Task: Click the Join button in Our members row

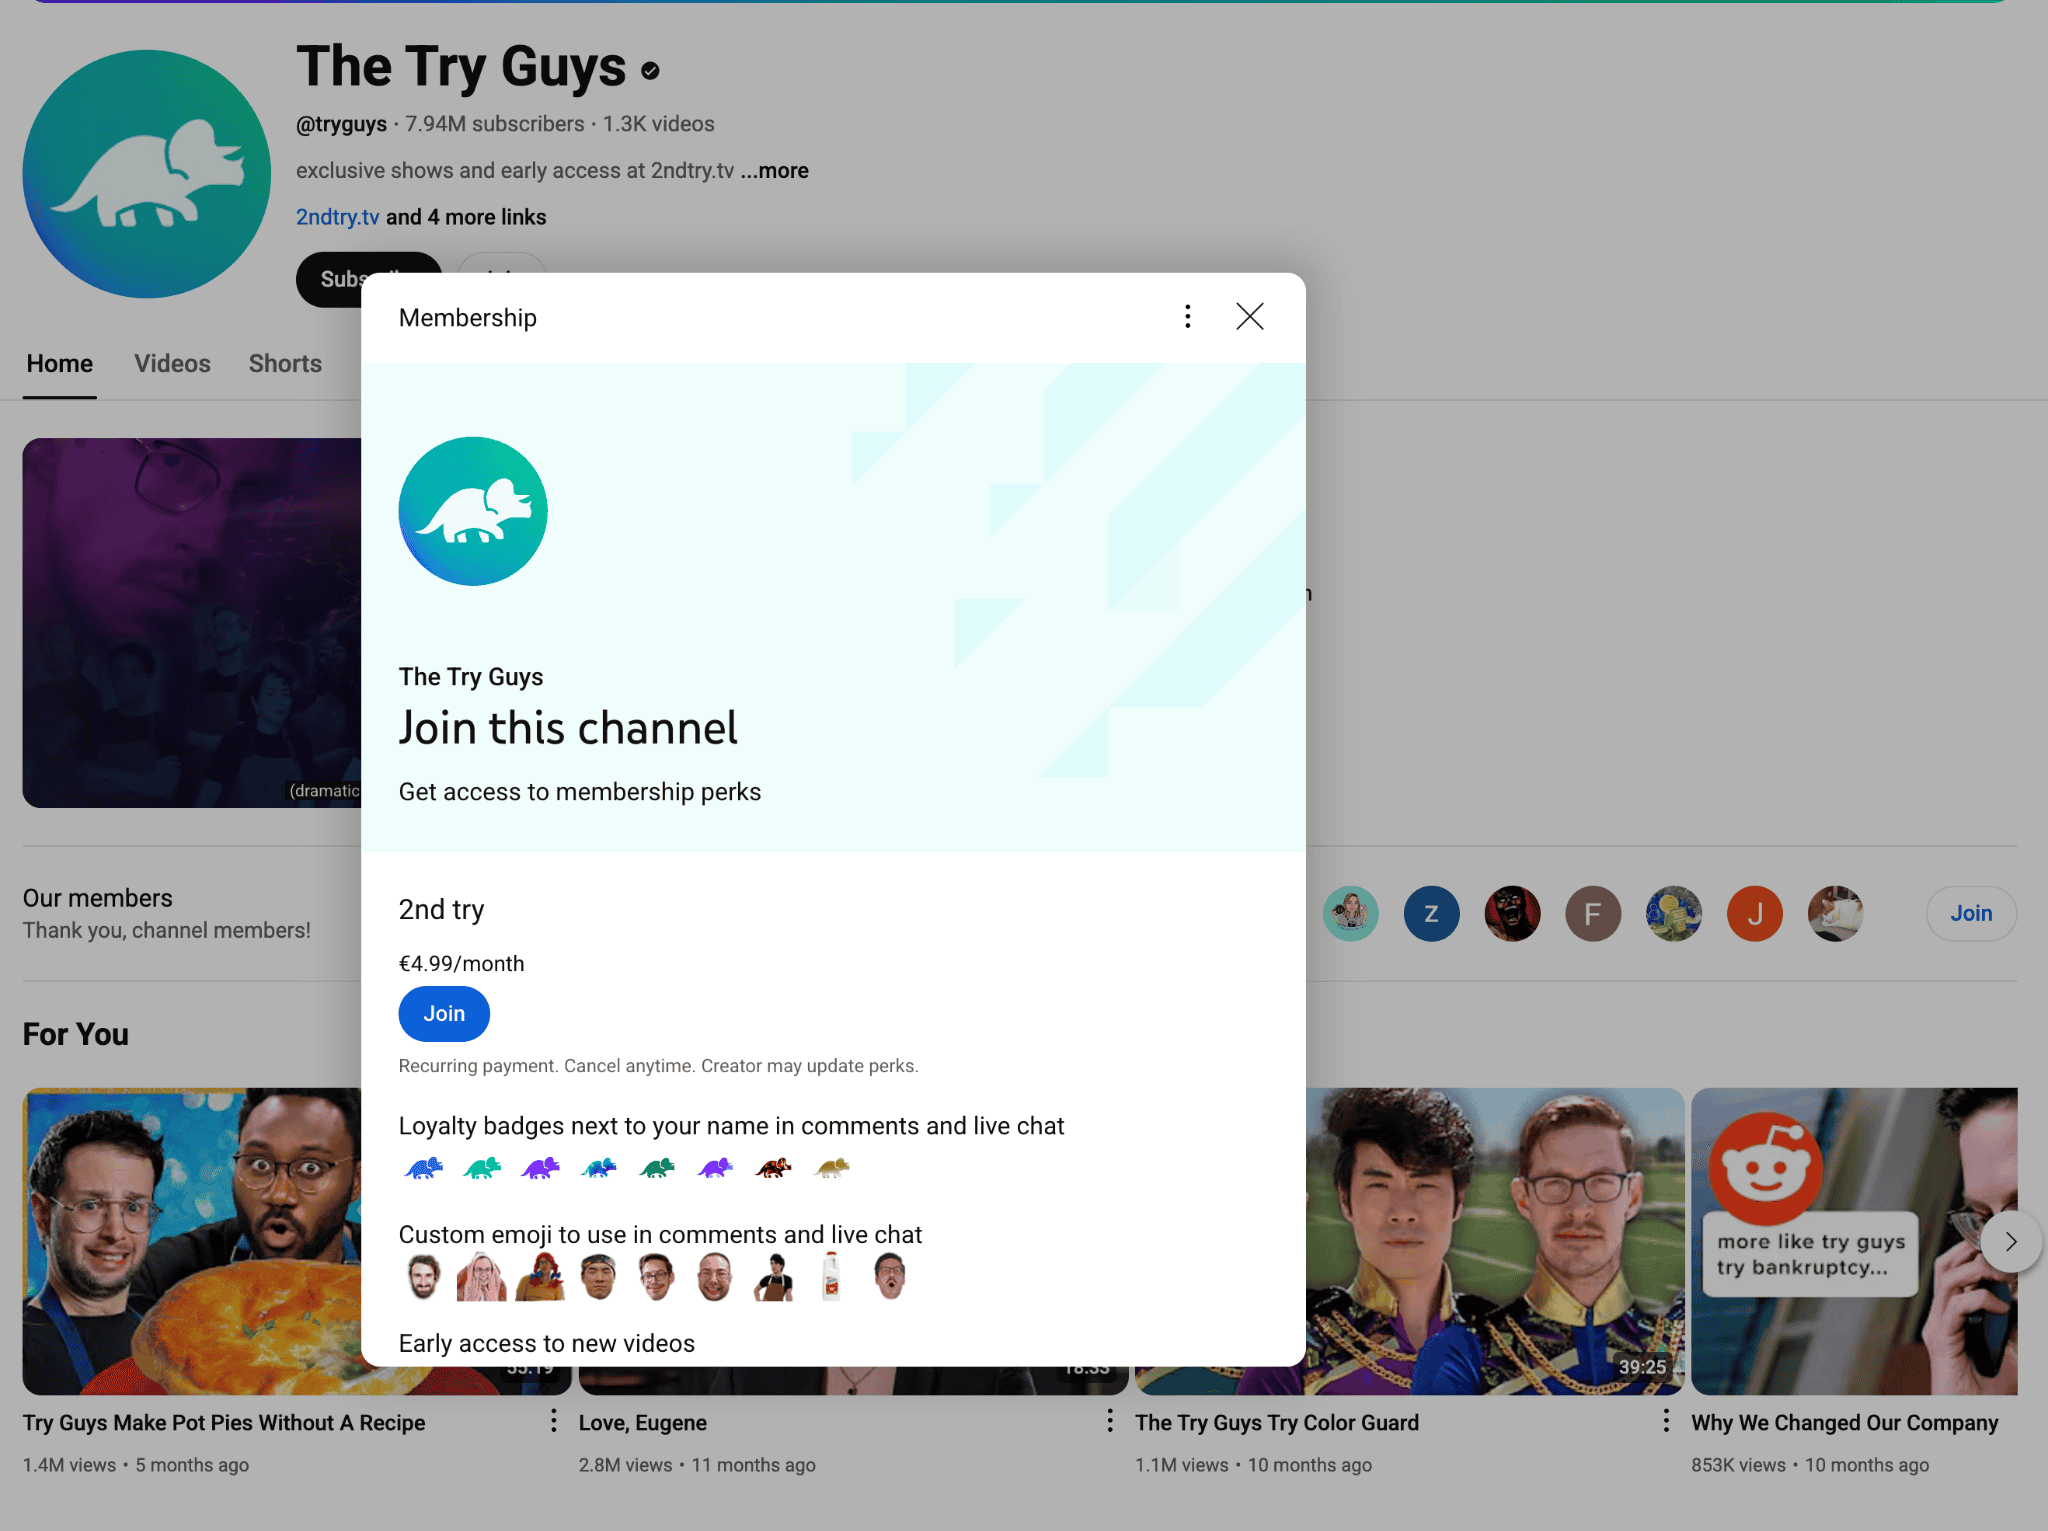Action: click(x=1971, y=913)
